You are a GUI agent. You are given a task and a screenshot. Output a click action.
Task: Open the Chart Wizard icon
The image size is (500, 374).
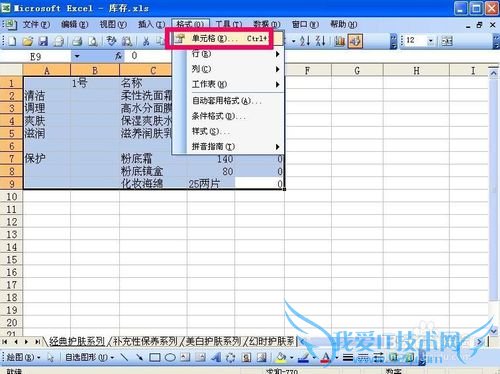point(340,41)
